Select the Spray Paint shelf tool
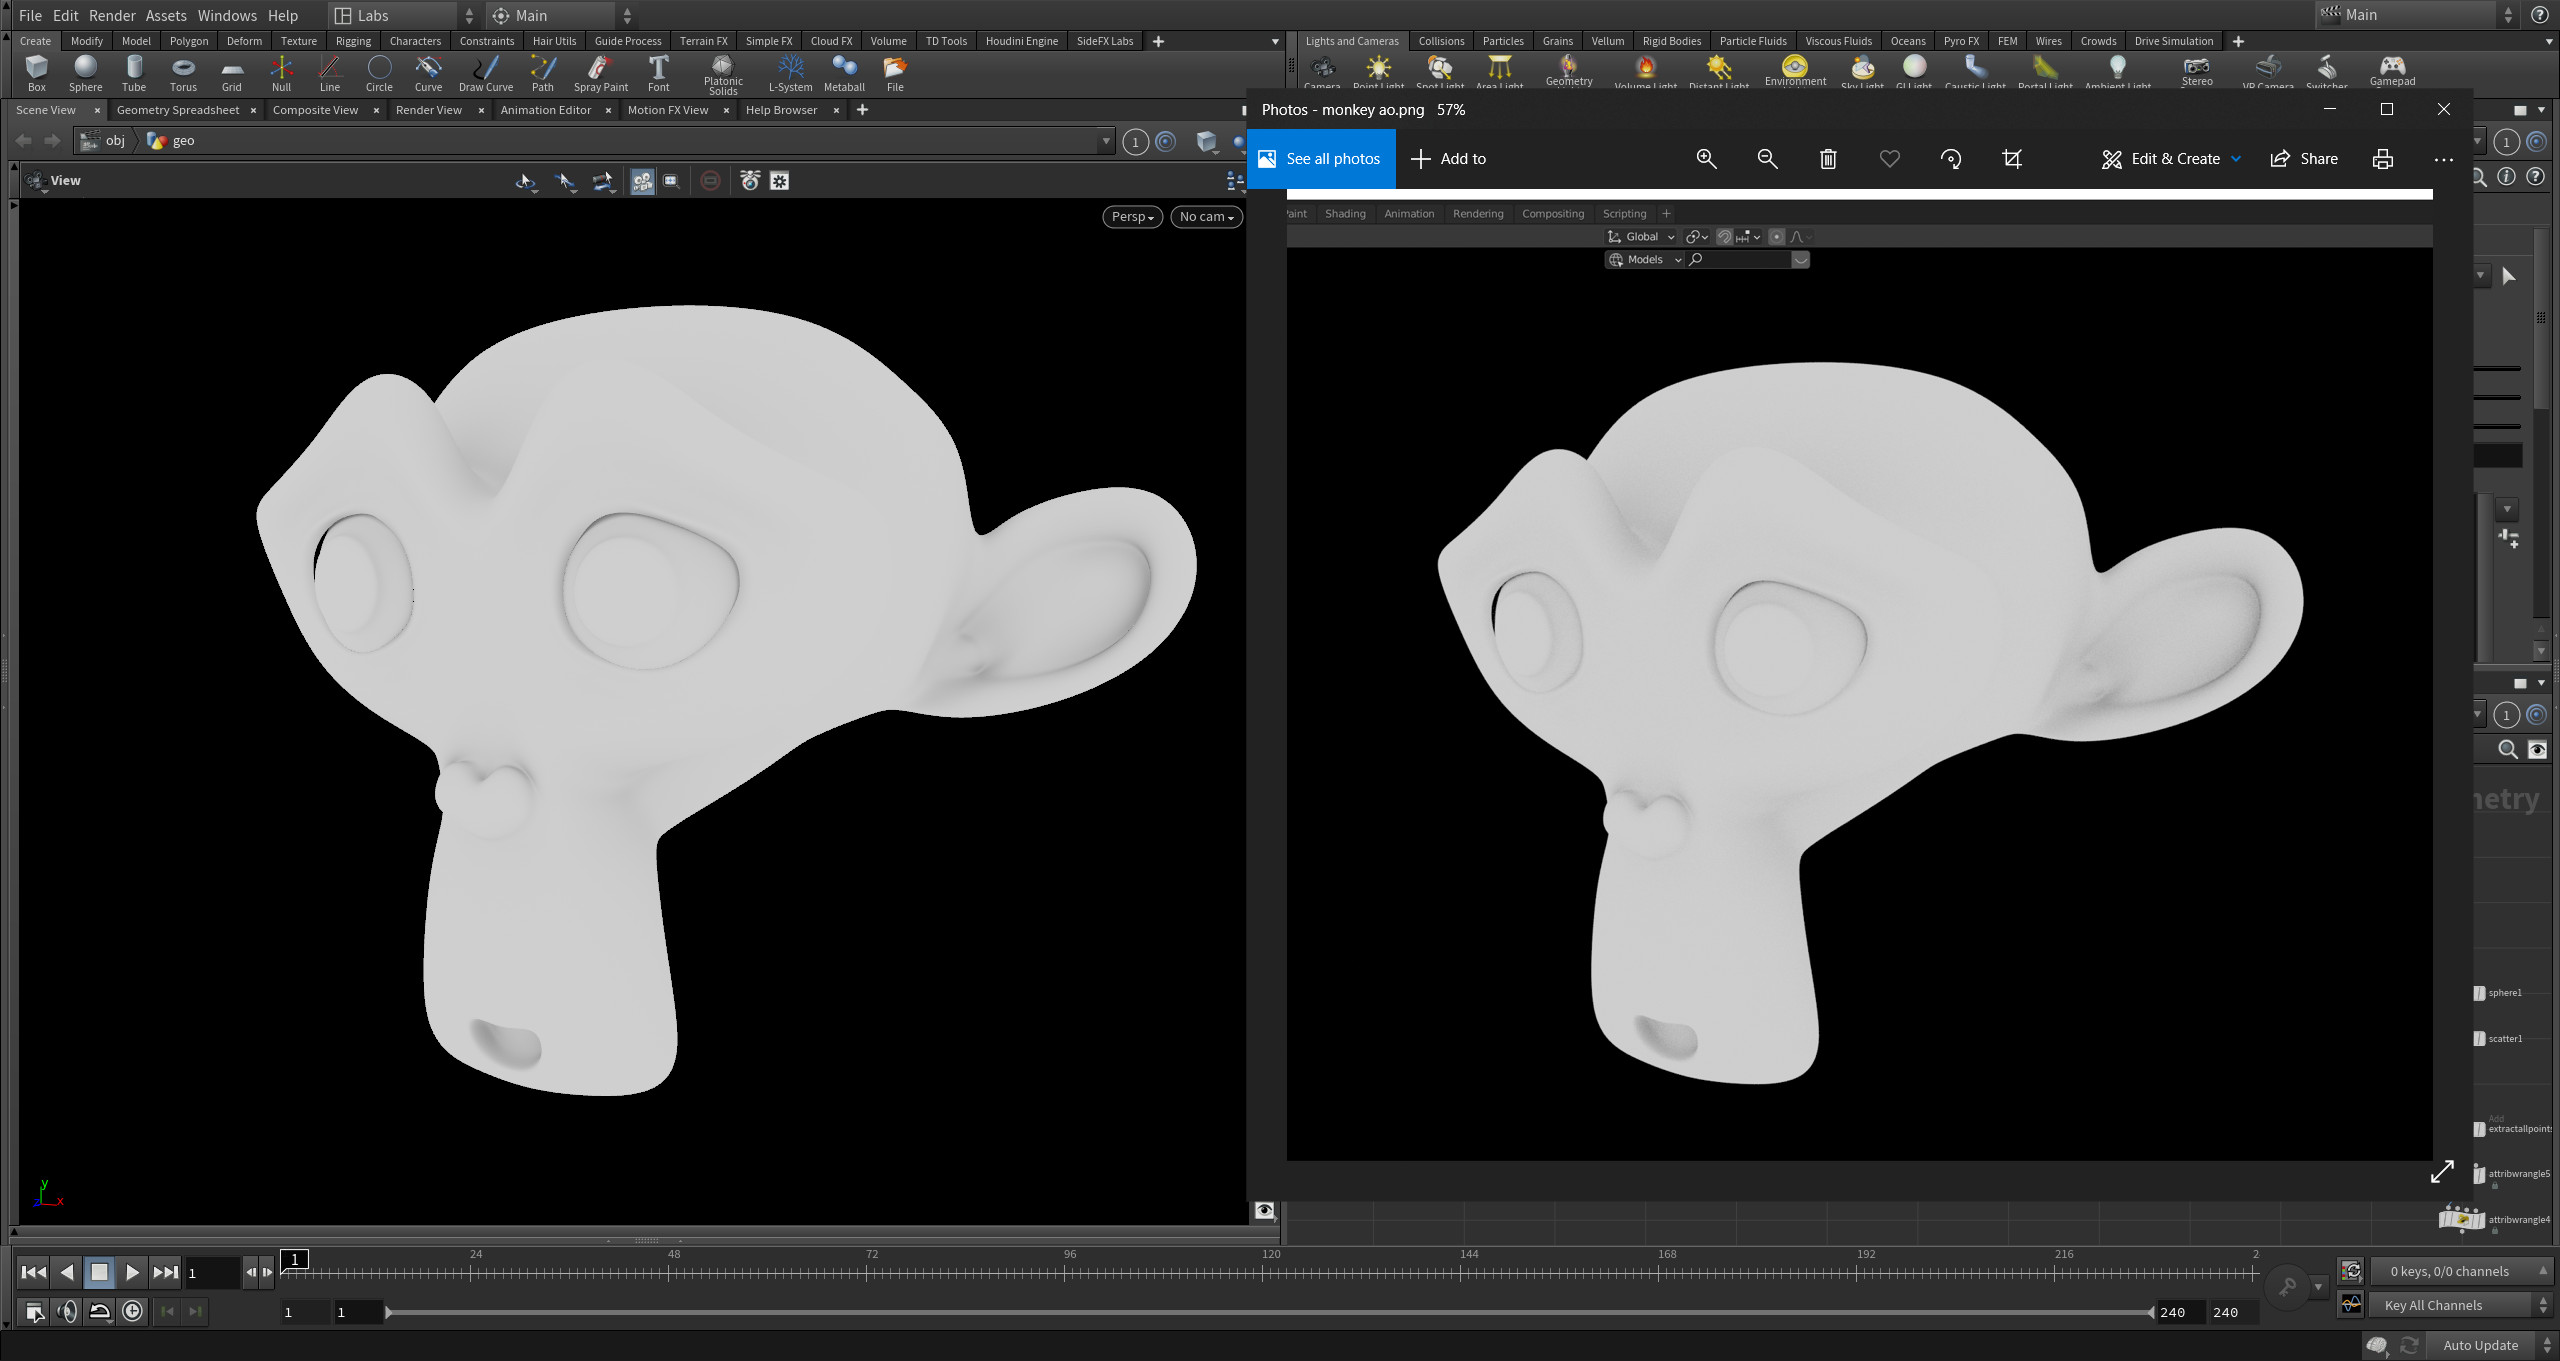Screen dimensions: 2560x1361 [x=599, y=72]
